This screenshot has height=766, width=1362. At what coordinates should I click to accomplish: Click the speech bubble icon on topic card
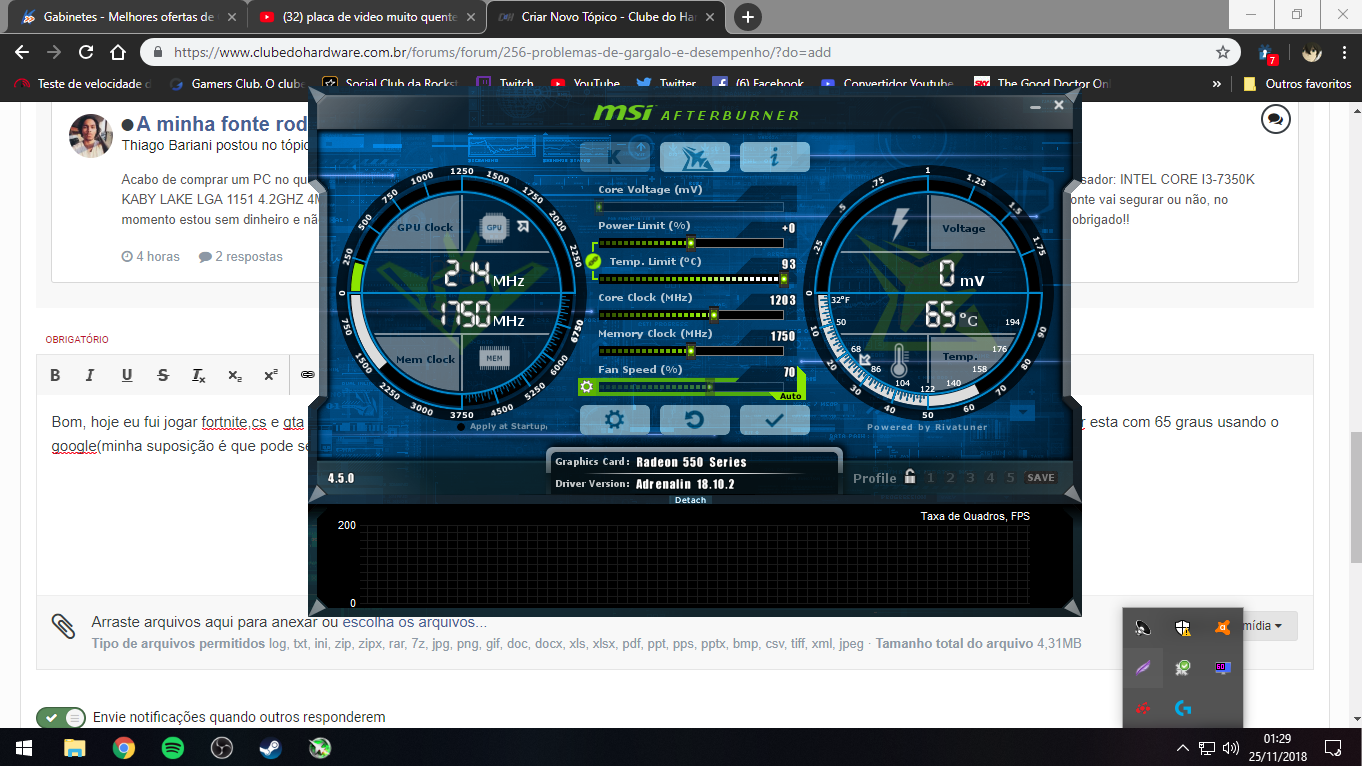coord(1275,119)
